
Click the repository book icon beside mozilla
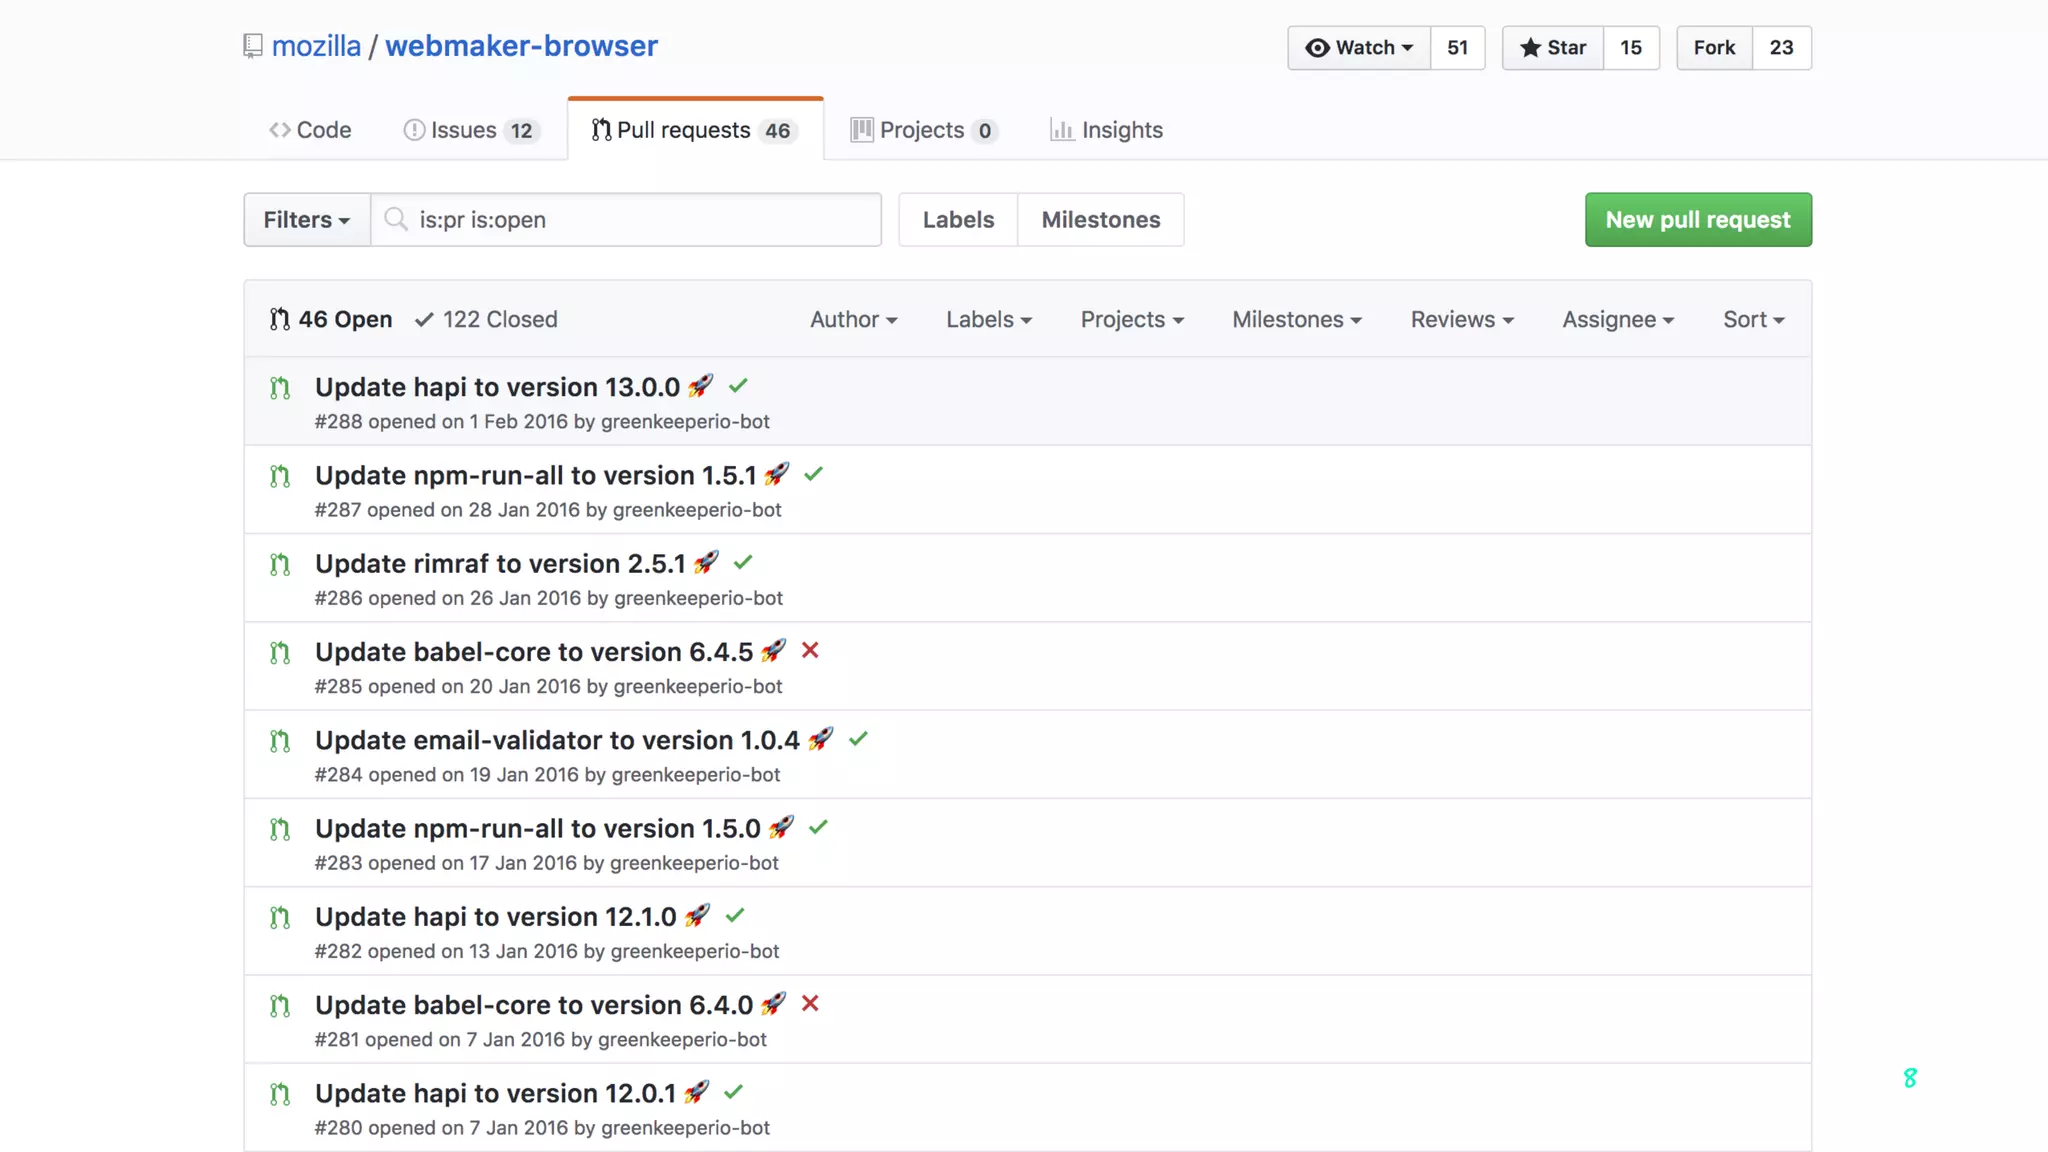252,46
